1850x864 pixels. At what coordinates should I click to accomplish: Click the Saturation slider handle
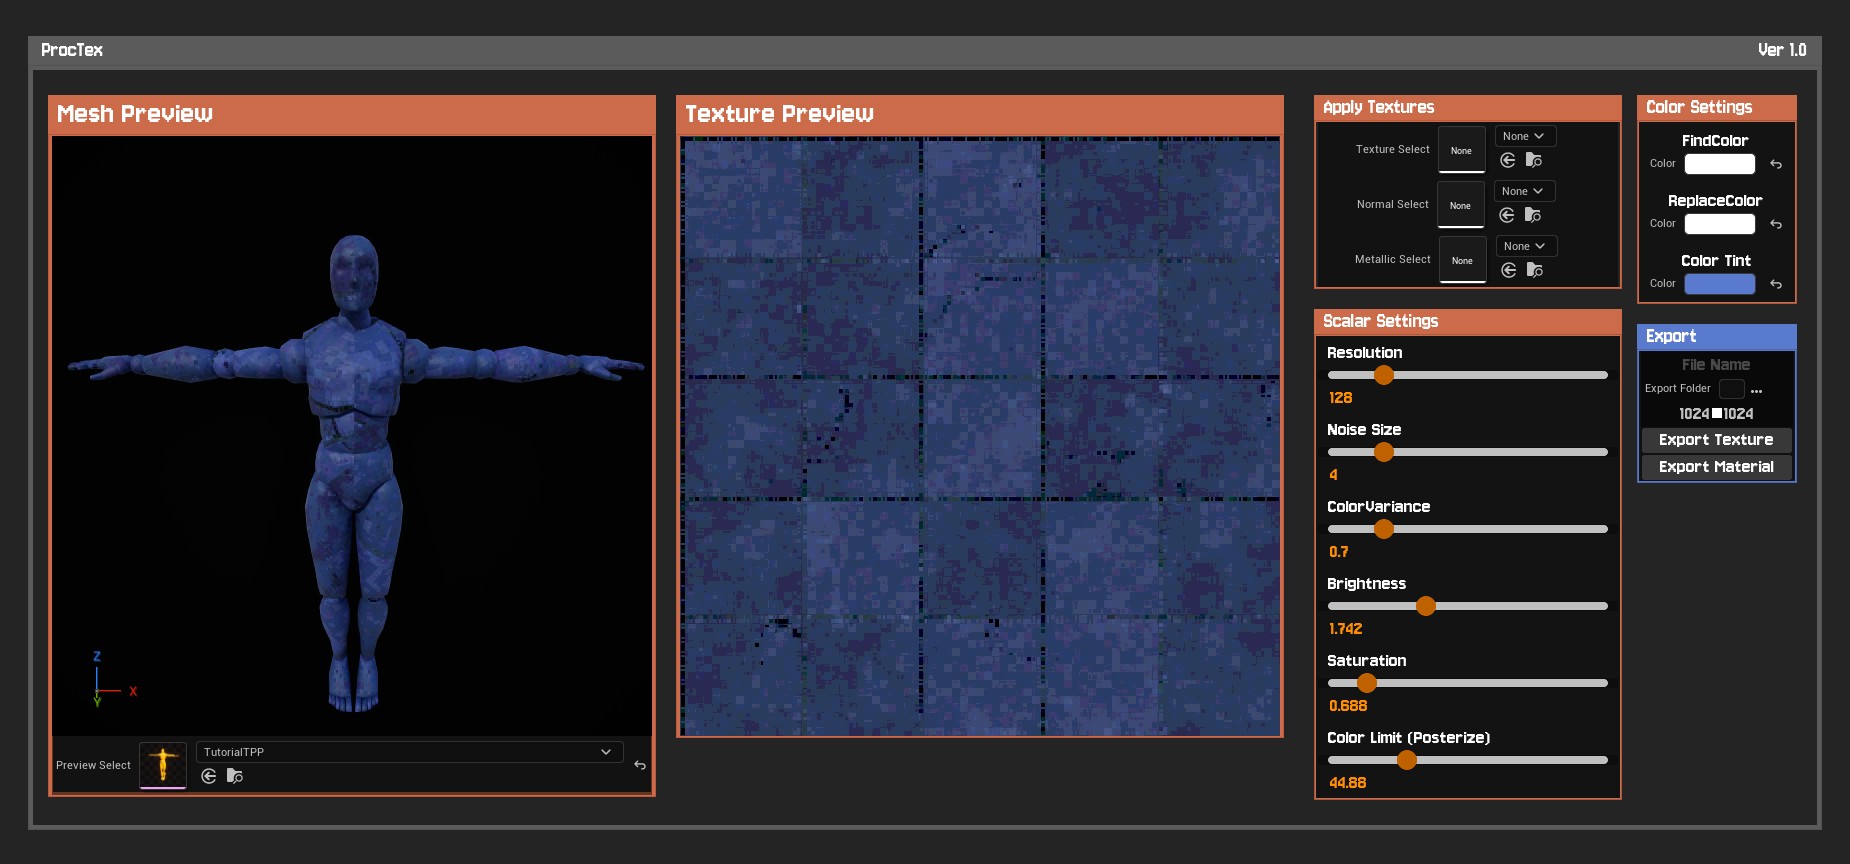pos(1367,683)
